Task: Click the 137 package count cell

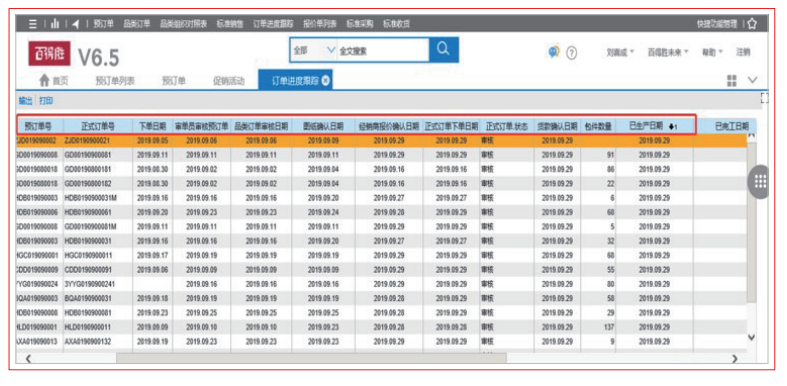Action: 598,327
